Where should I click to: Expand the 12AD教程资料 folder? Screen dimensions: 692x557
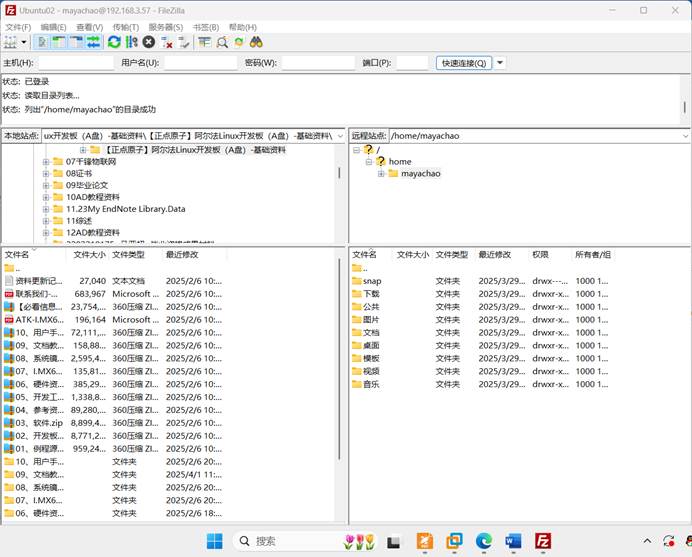coord(46,233)
